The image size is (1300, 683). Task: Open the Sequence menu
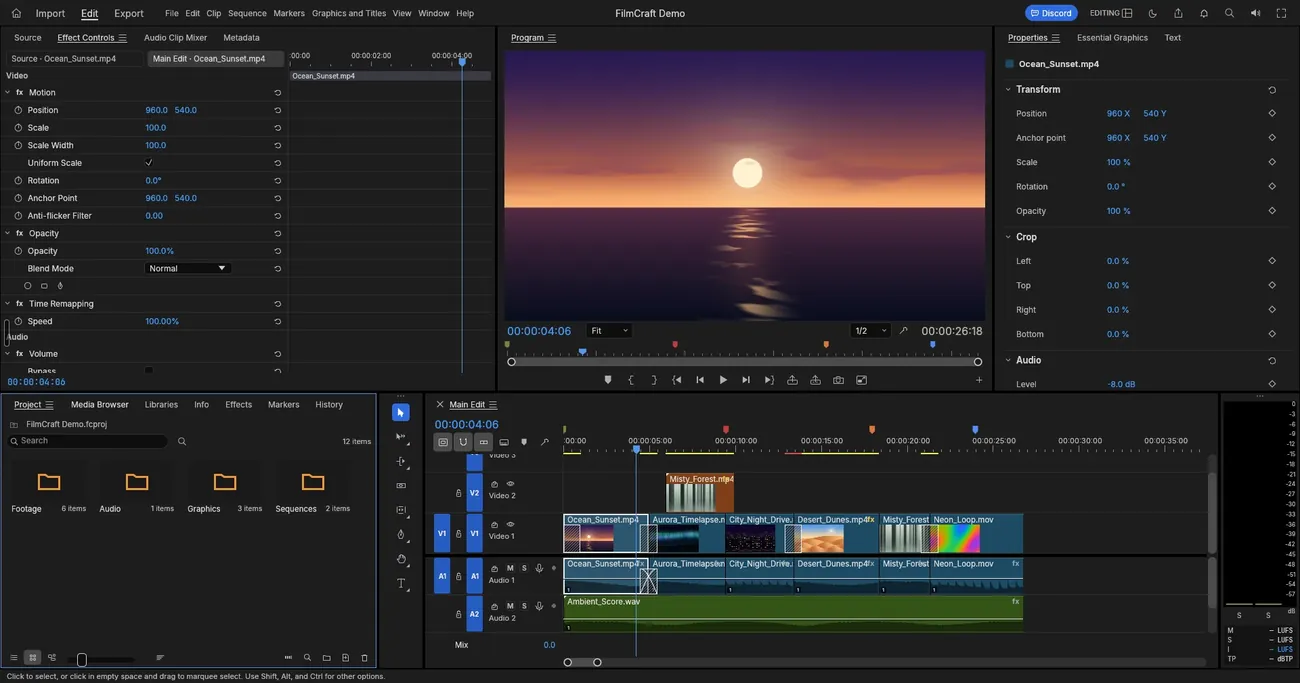pyautogui.click(x=247, y=13)
